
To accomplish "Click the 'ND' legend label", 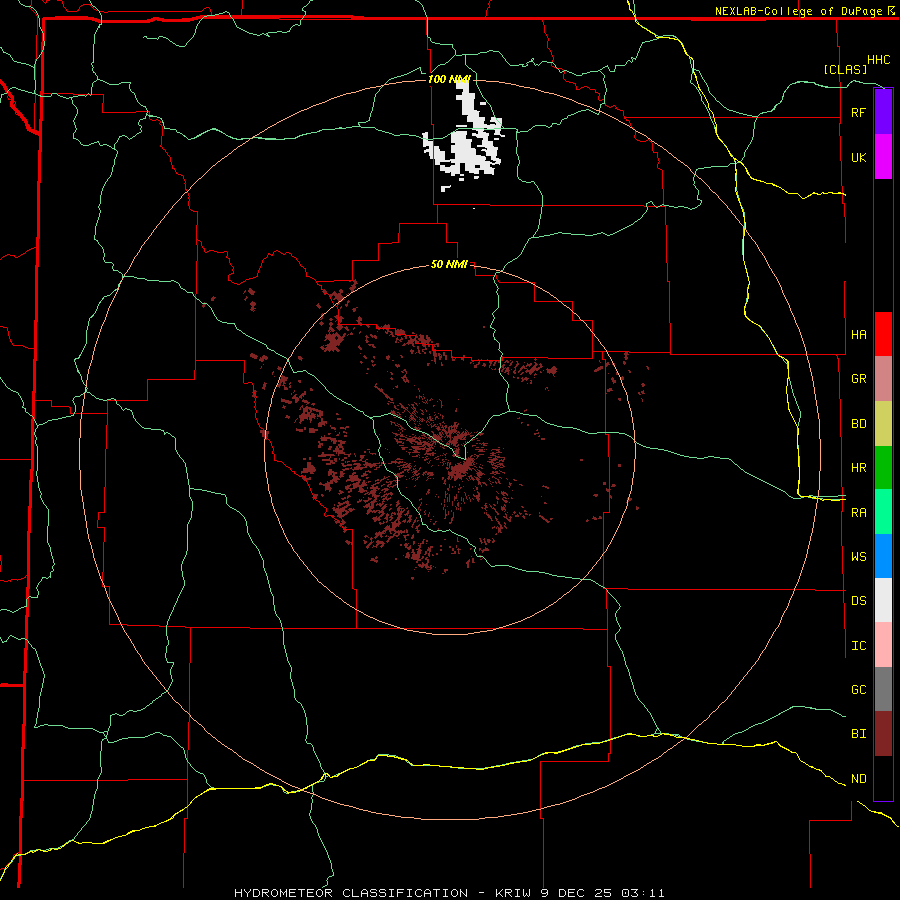I will pyautogui.click(x=858, y=779).
